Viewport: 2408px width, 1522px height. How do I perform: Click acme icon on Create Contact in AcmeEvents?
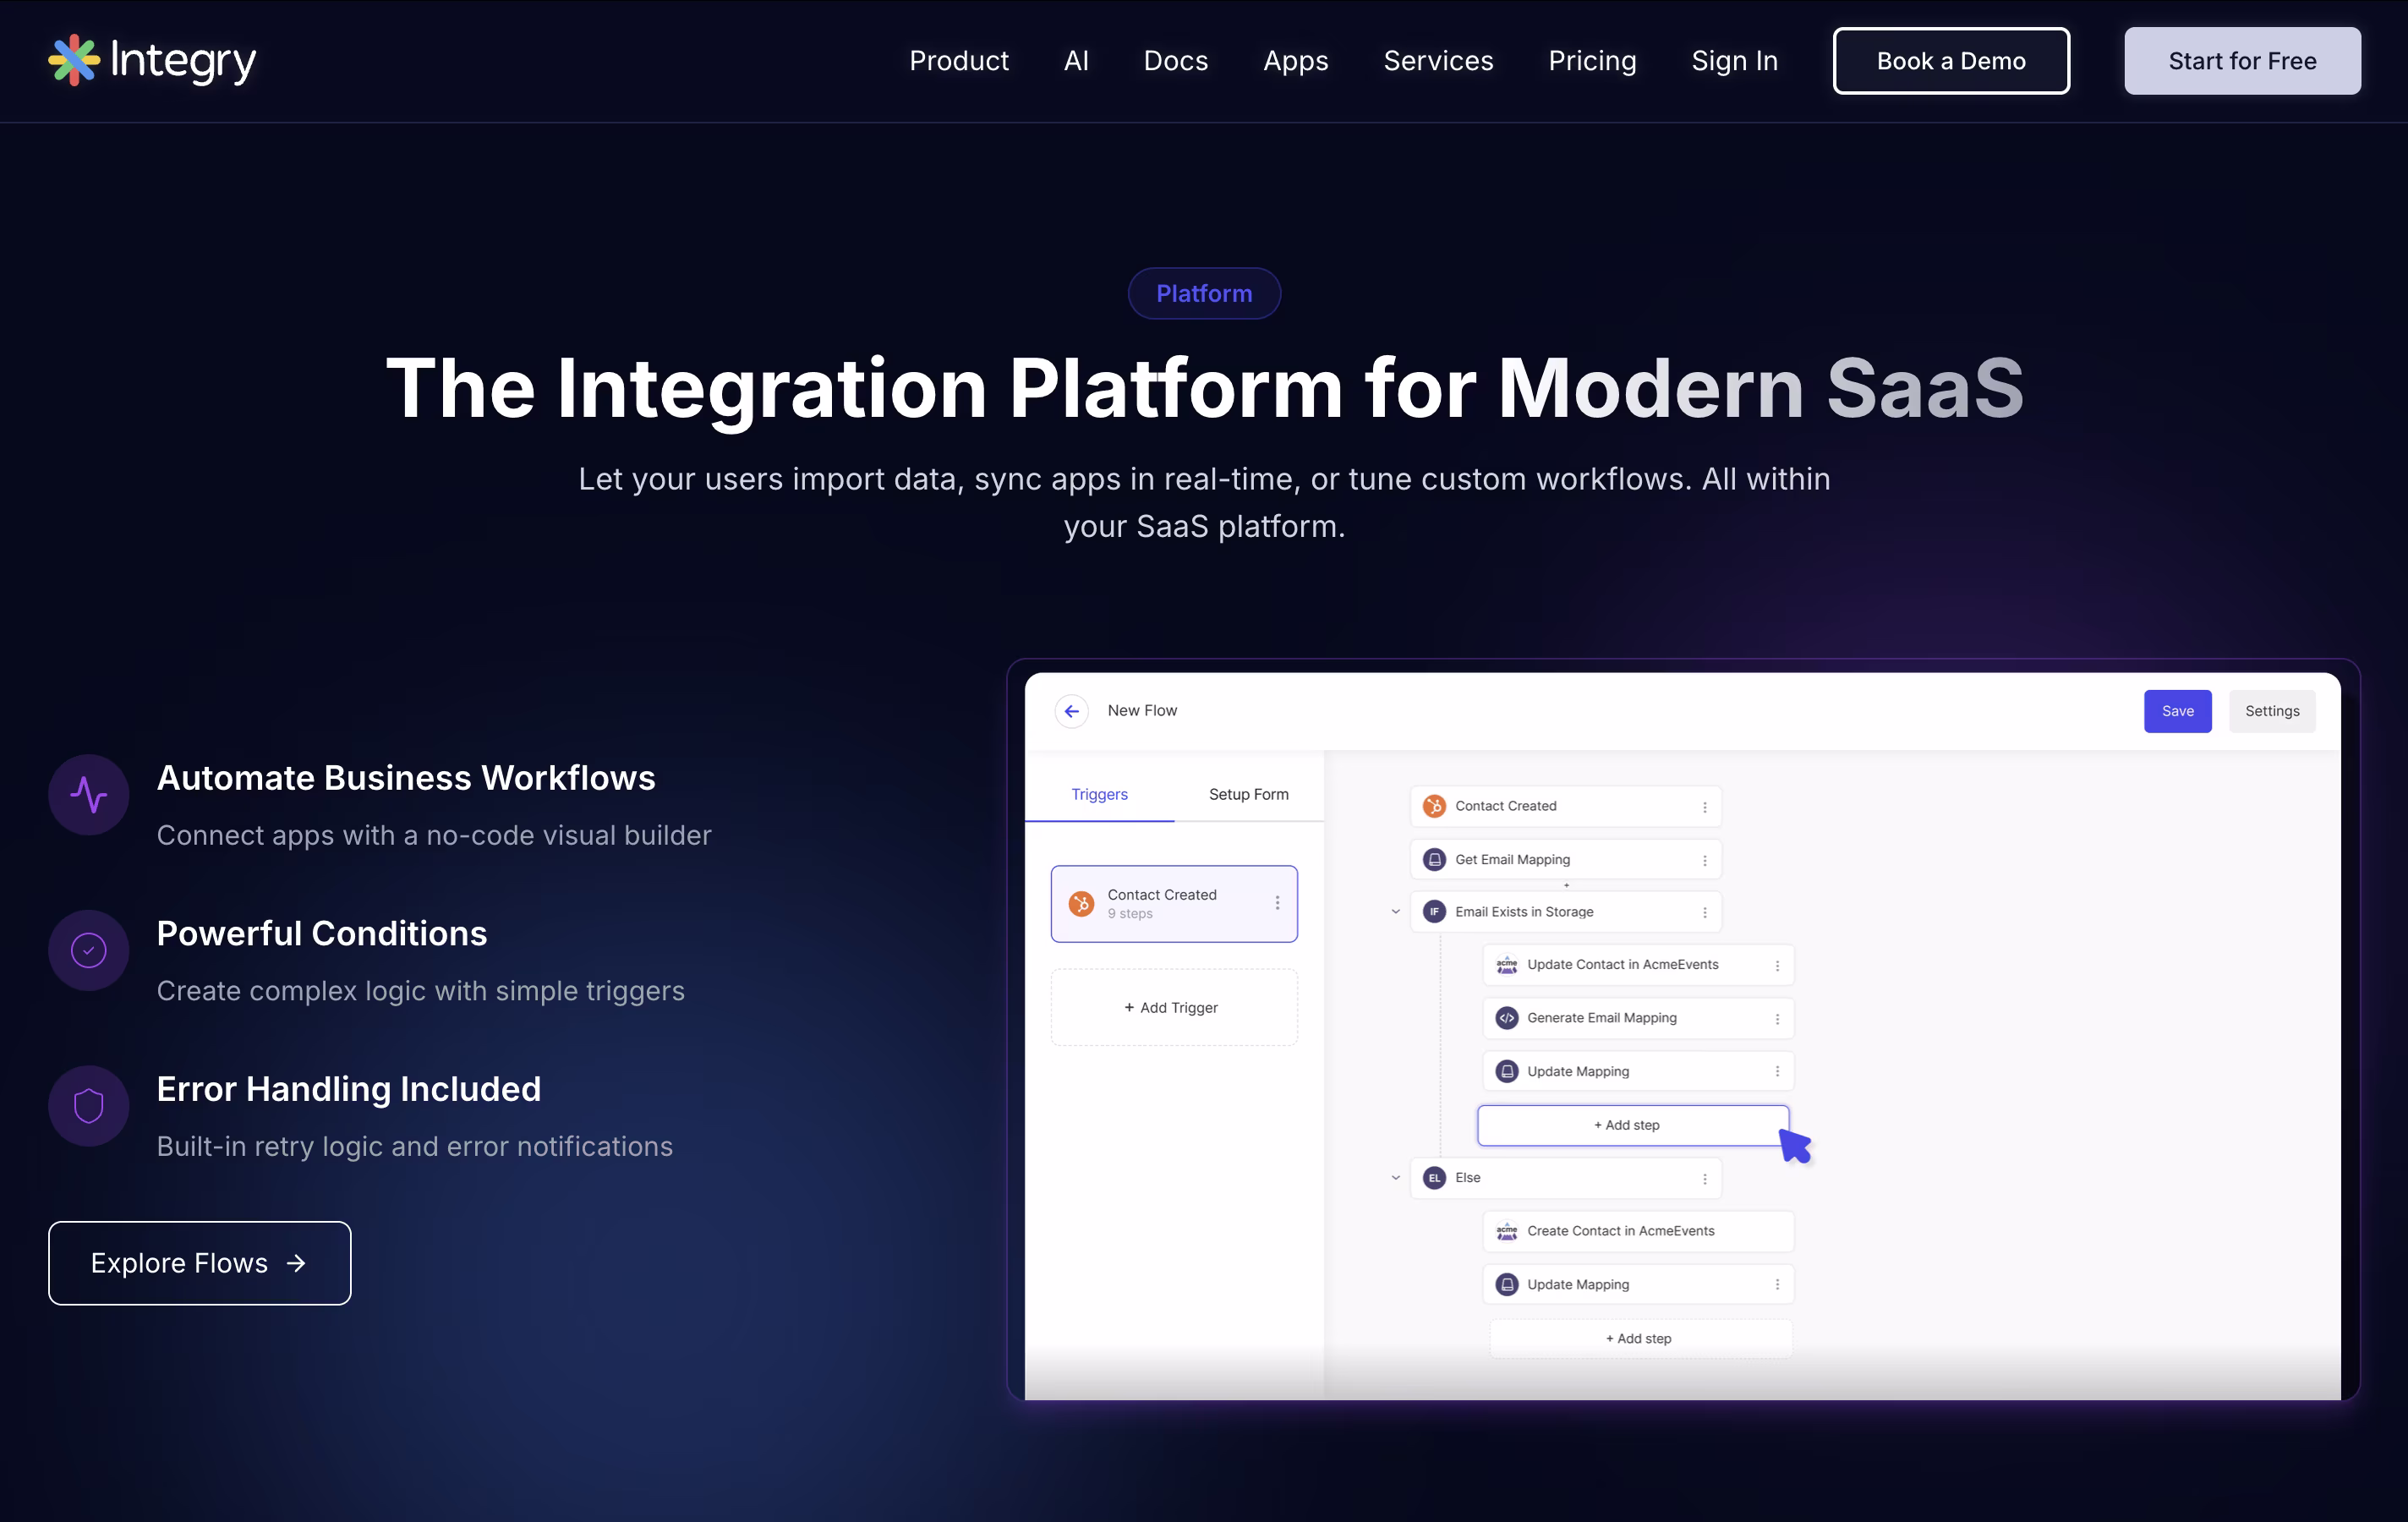[x=1506, y=1231]
